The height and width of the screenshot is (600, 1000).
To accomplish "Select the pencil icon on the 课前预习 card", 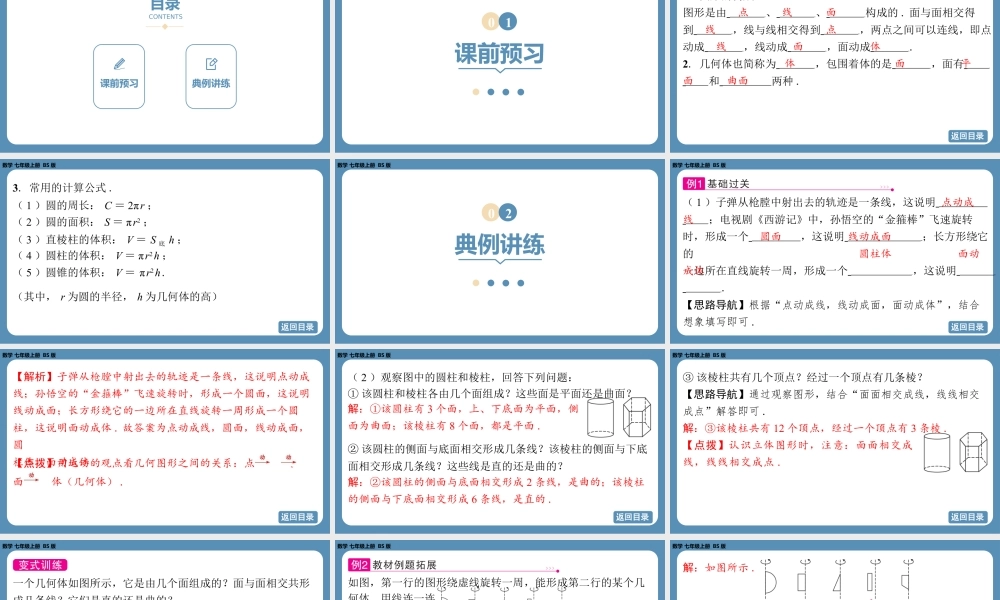I will [119, 62].
